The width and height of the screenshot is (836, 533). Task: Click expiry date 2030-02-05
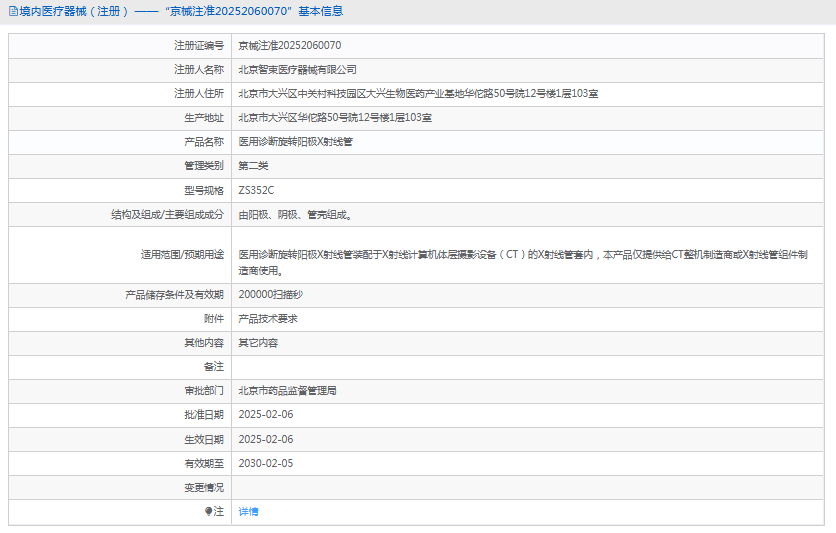pyautogui.click(x=266, y=463)
